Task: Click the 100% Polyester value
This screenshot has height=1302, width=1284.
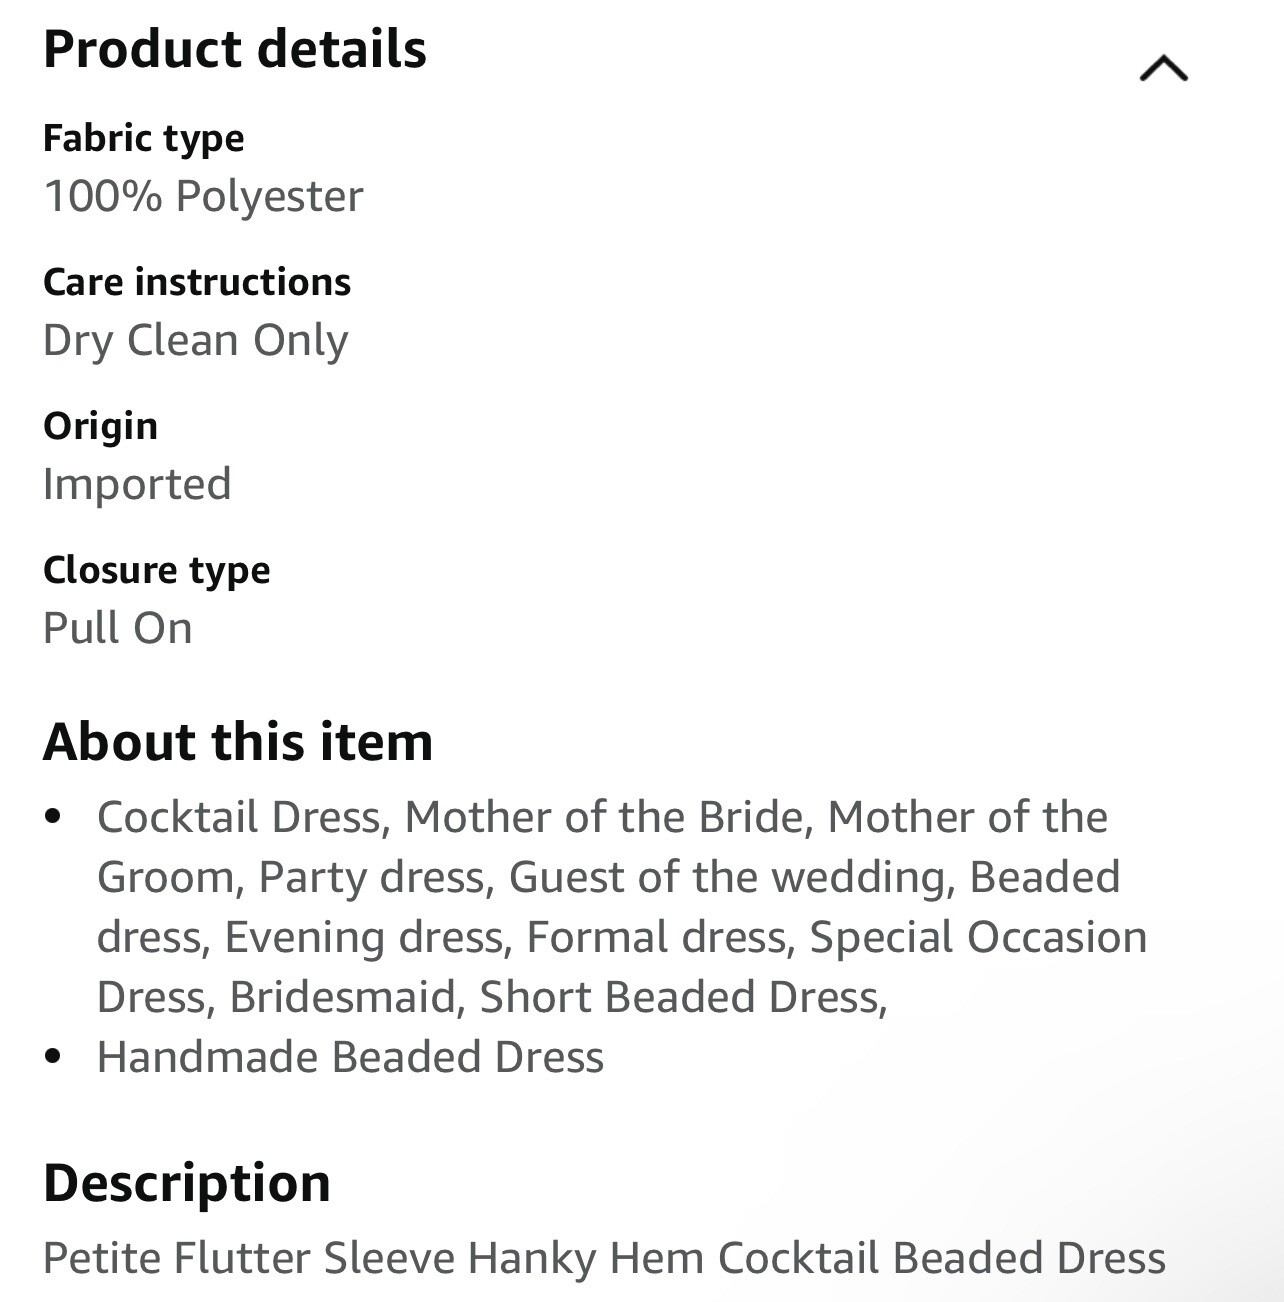Action: click(x=203, y=196)
